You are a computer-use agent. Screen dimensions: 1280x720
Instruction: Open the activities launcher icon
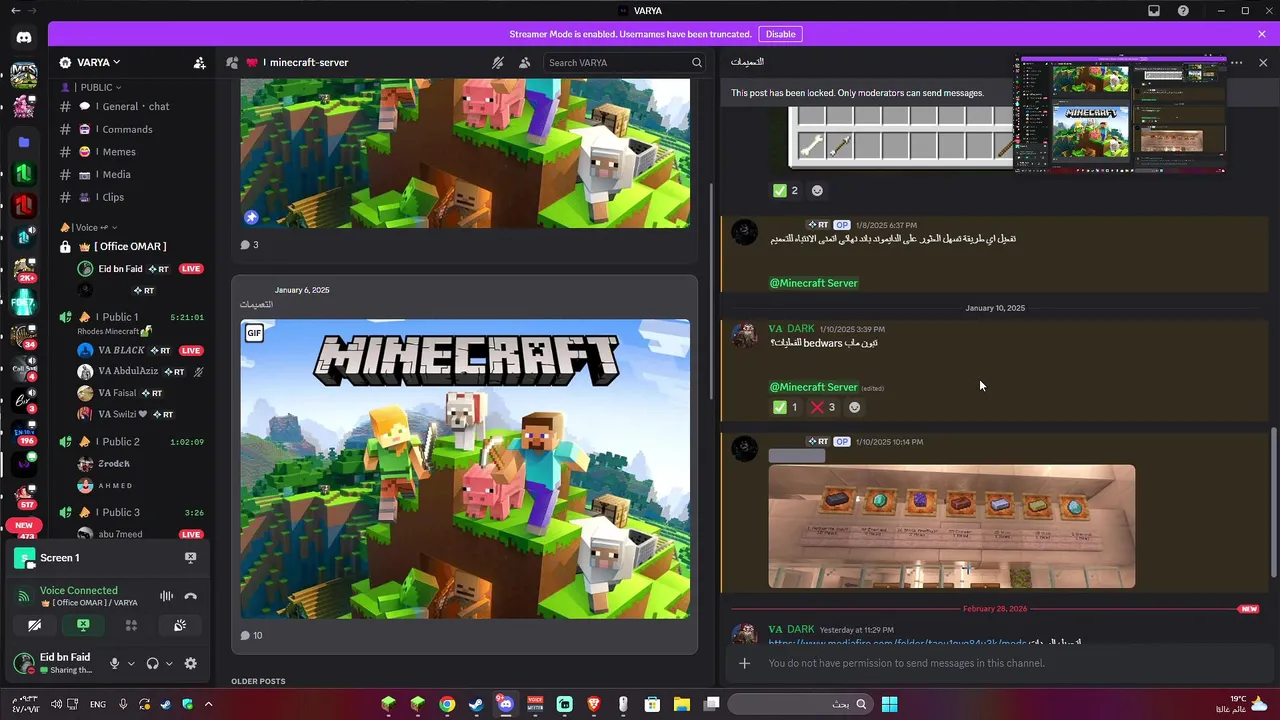coord(131,625)
